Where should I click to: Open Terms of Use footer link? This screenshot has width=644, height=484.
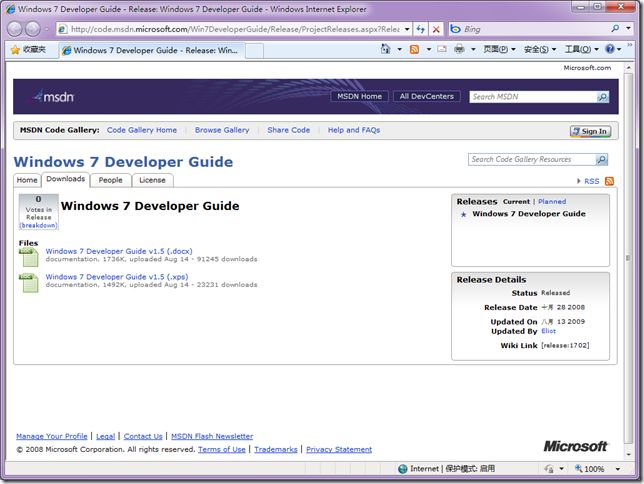coord(221,449)
